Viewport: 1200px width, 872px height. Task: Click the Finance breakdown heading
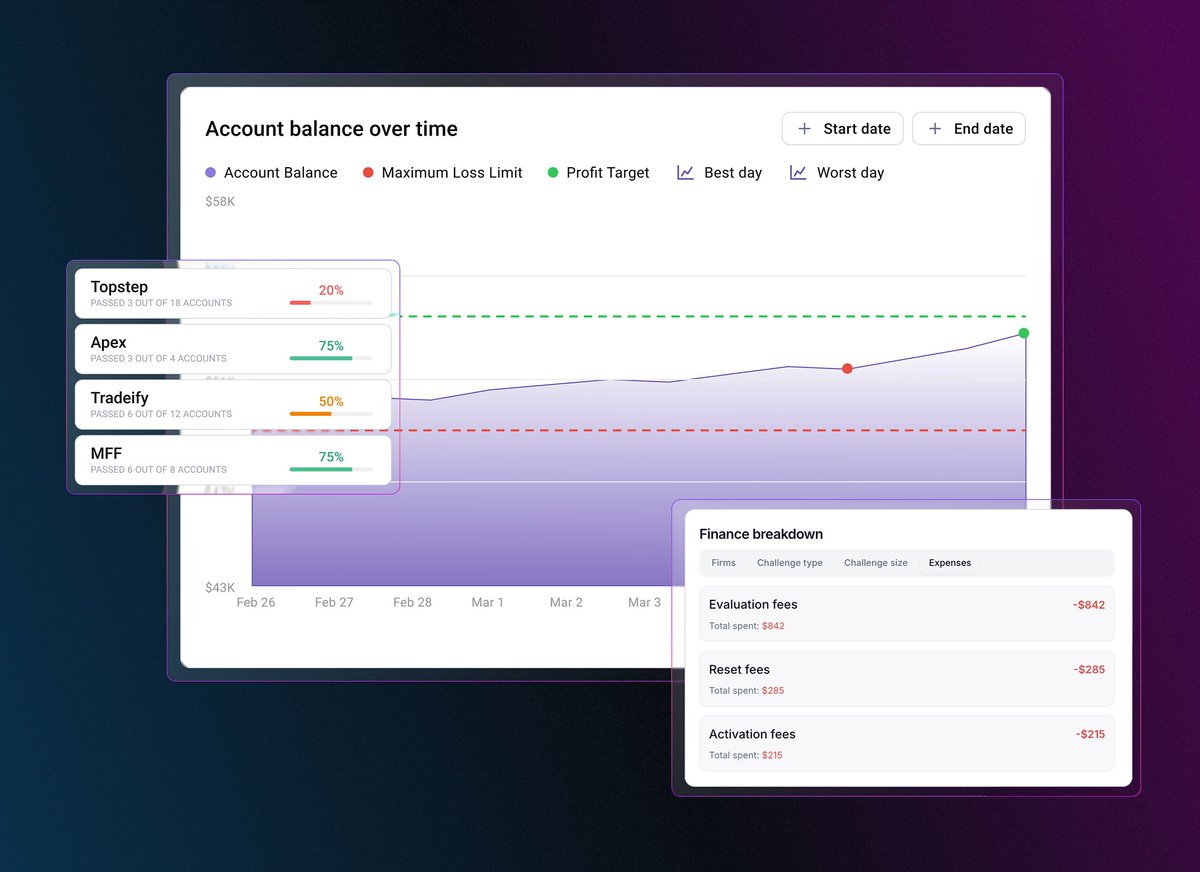[761, 534]
